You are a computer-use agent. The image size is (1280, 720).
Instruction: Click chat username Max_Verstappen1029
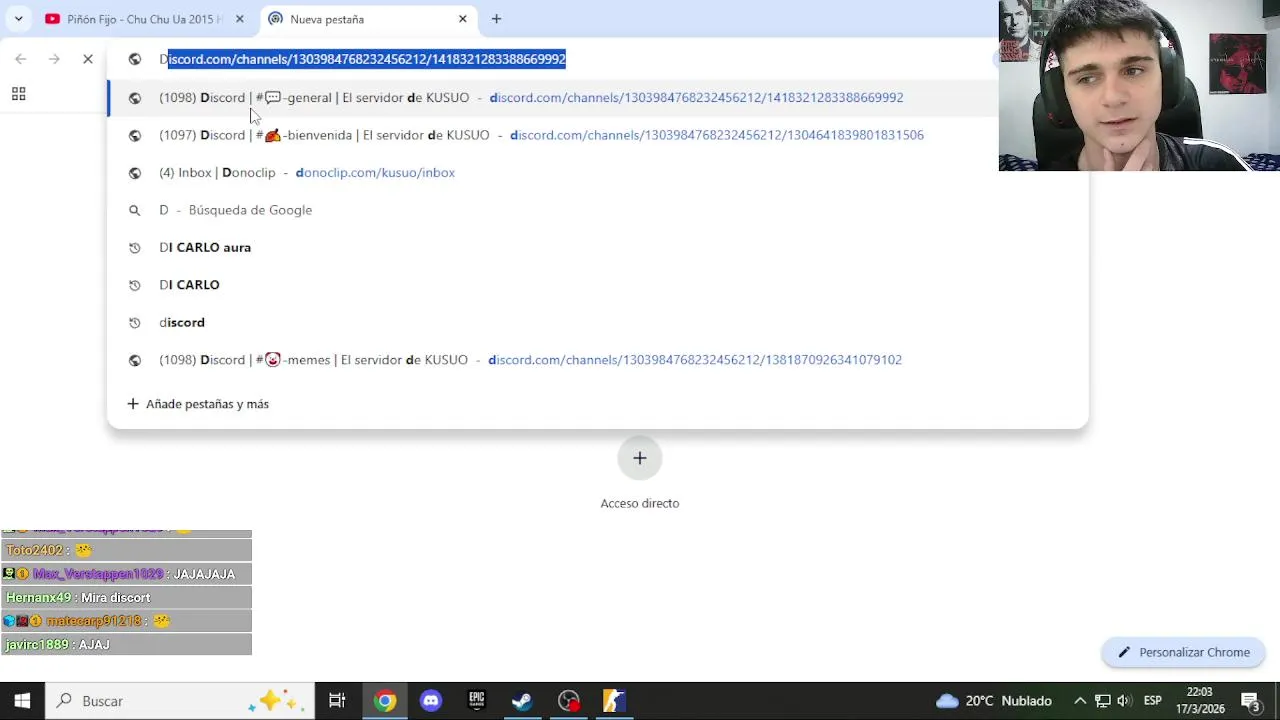click(x=98, y=574)
